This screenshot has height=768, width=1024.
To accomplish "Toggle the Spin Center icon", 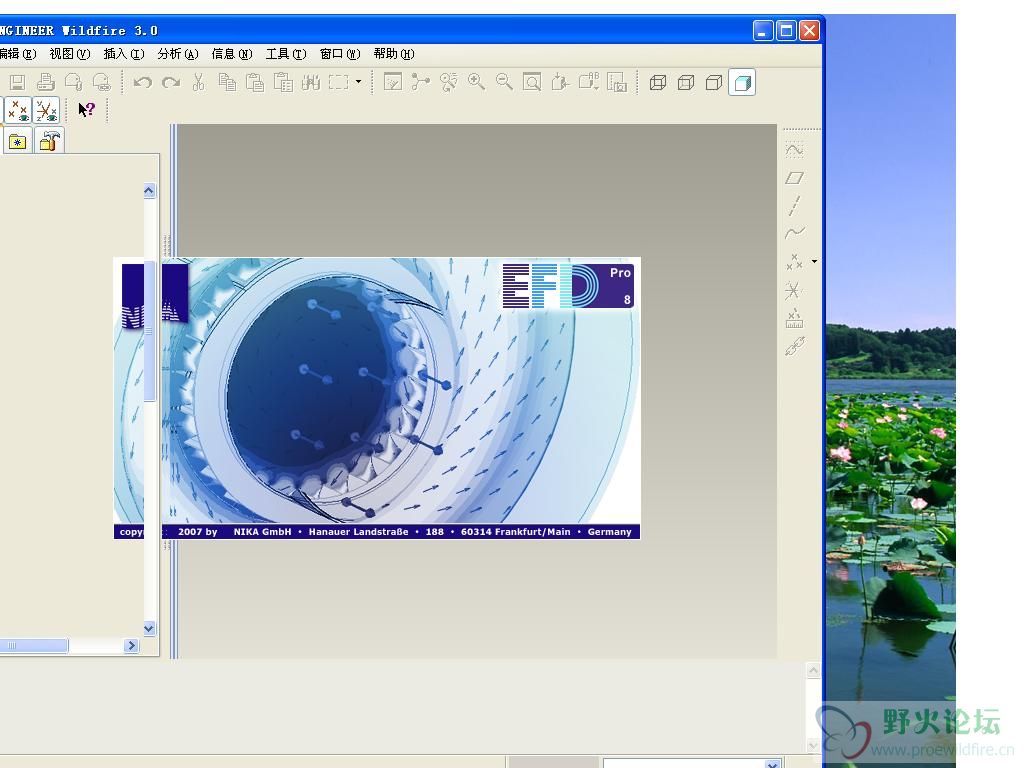I will pos(421,82).
